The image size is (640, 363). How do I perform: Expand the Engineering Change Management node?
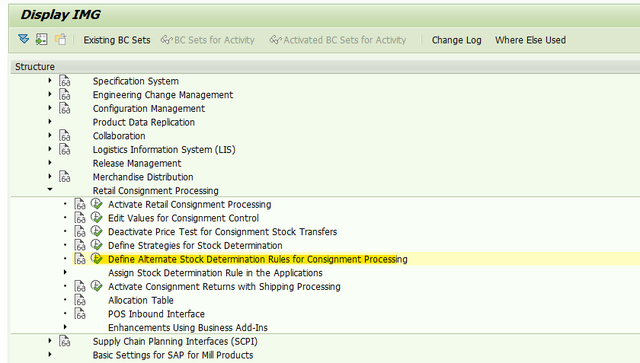point(50,94)
